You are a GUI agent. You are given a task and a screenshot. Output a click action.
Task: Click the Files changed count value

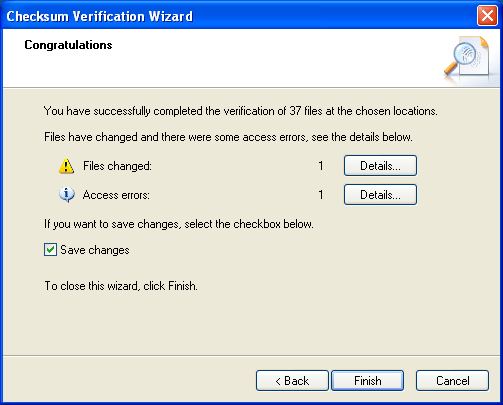[321, 166]
